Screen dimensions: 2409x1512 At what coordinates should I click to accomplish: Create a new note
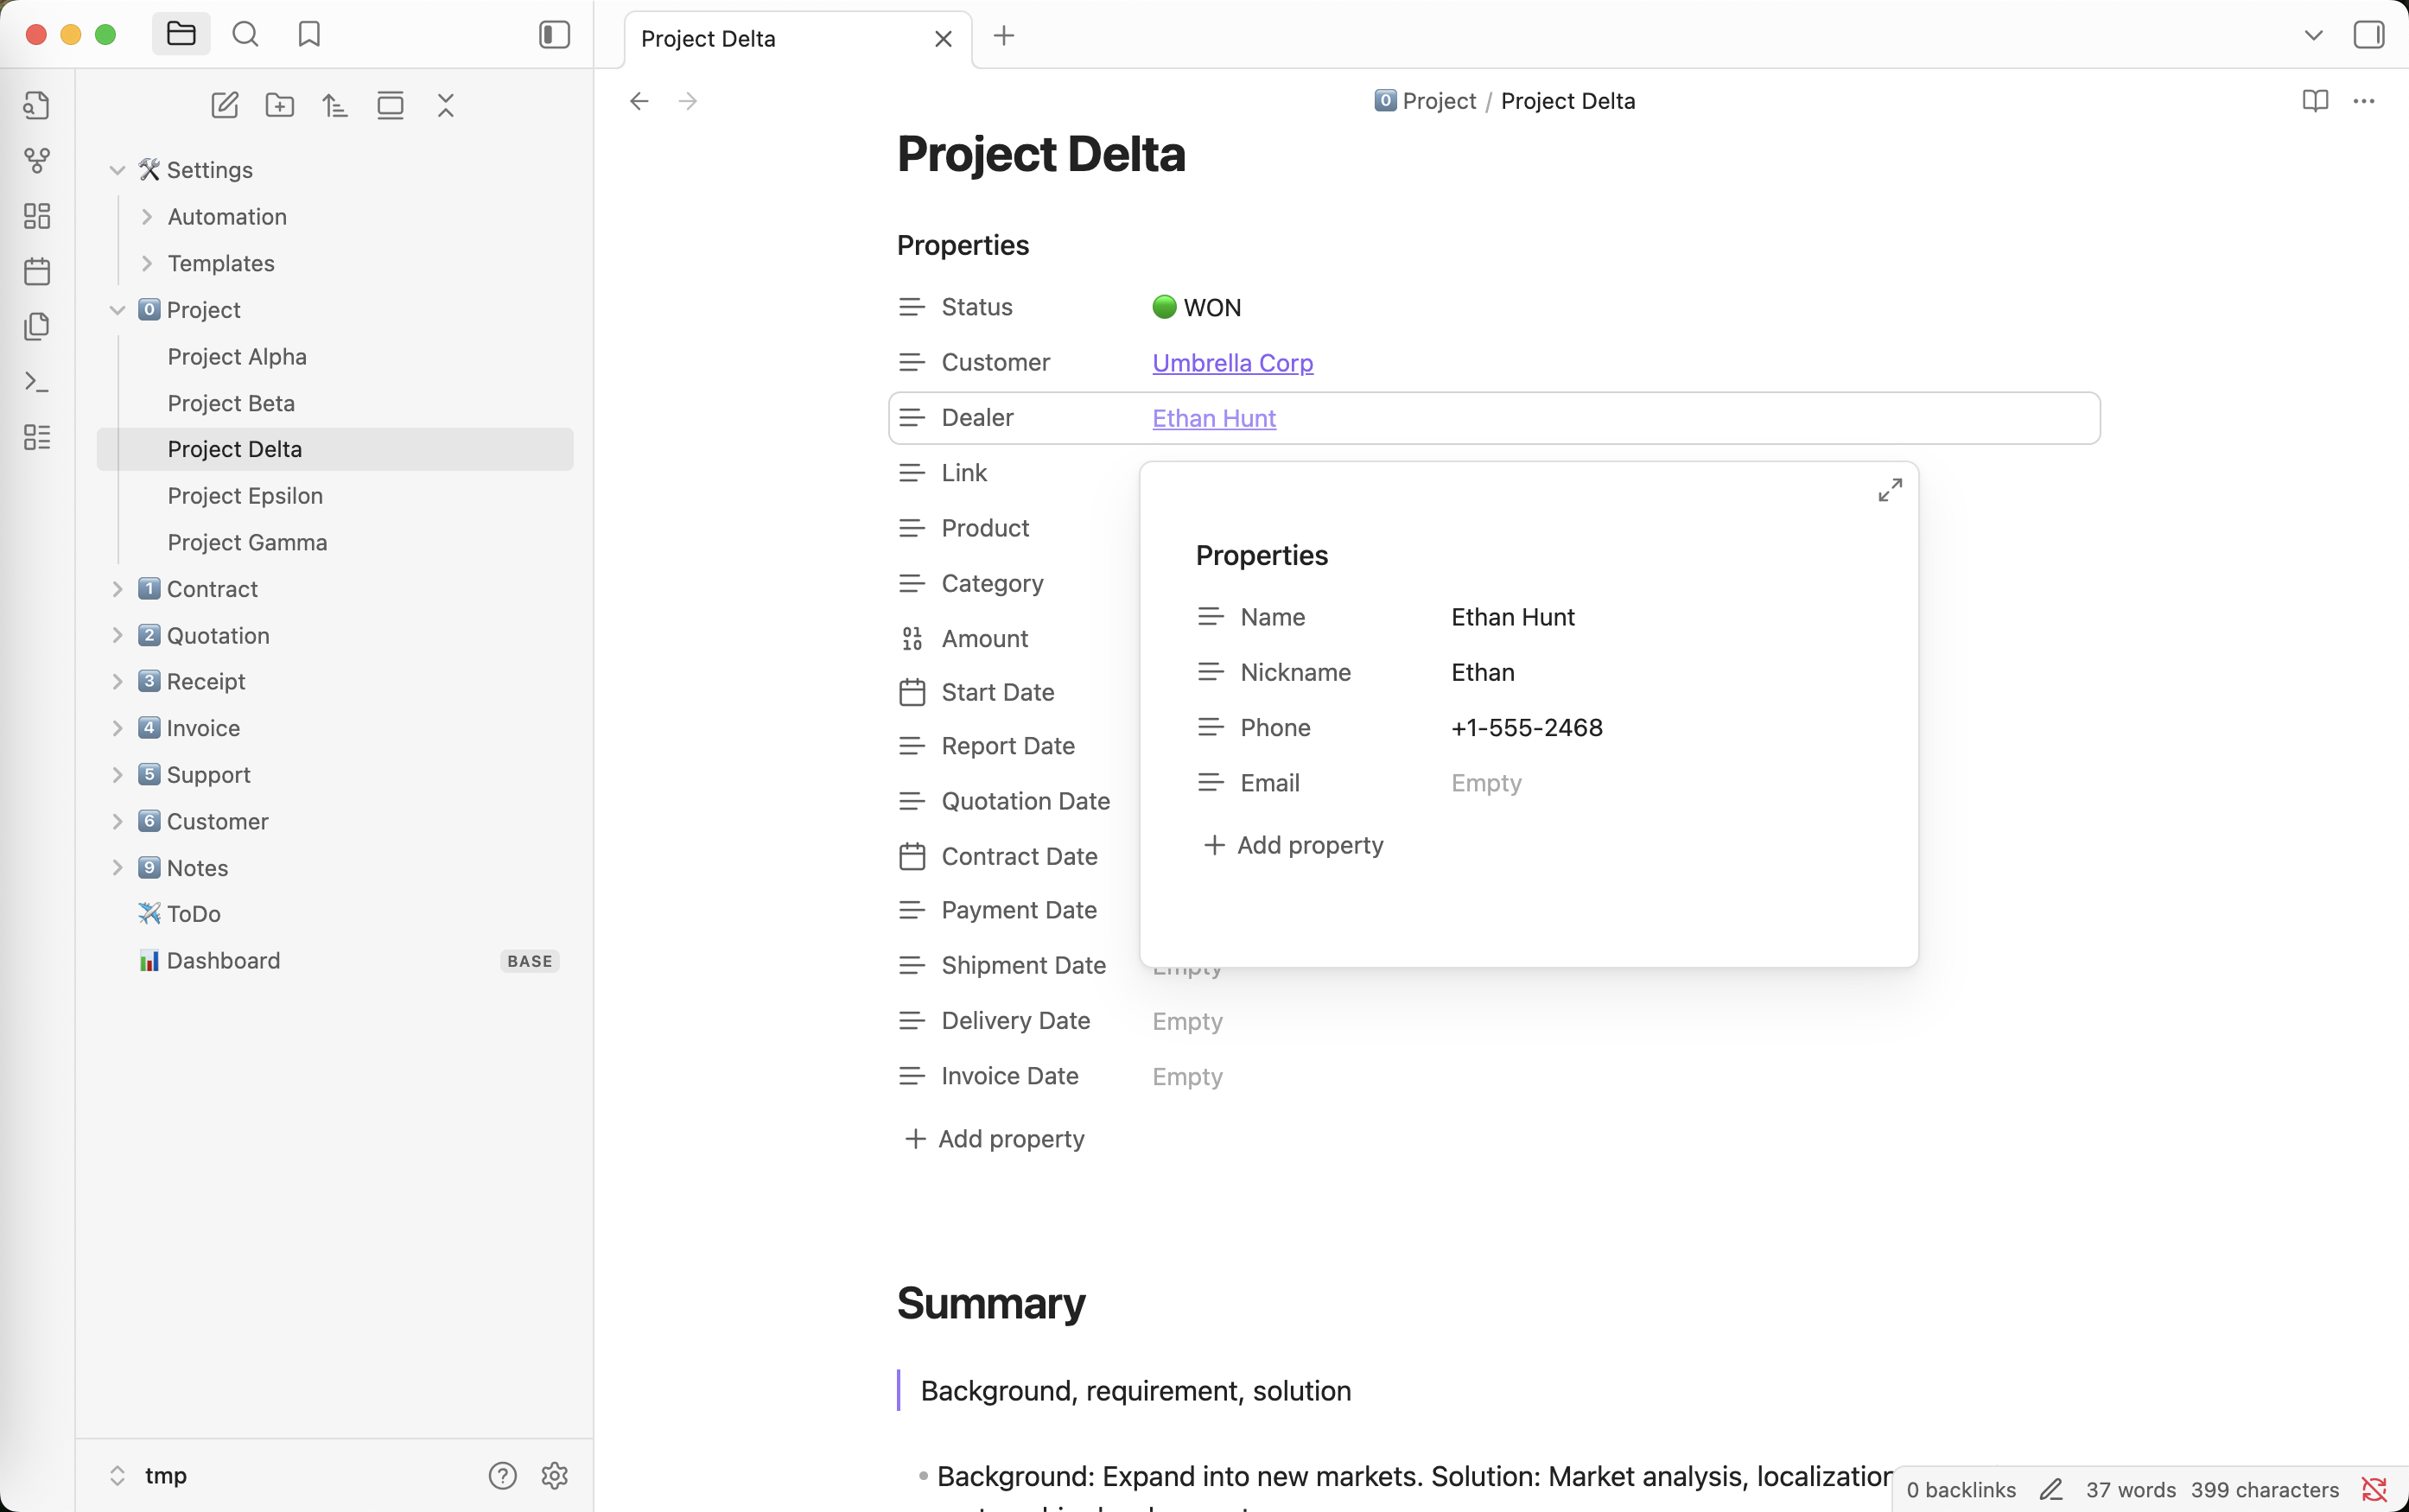(225, 105)
